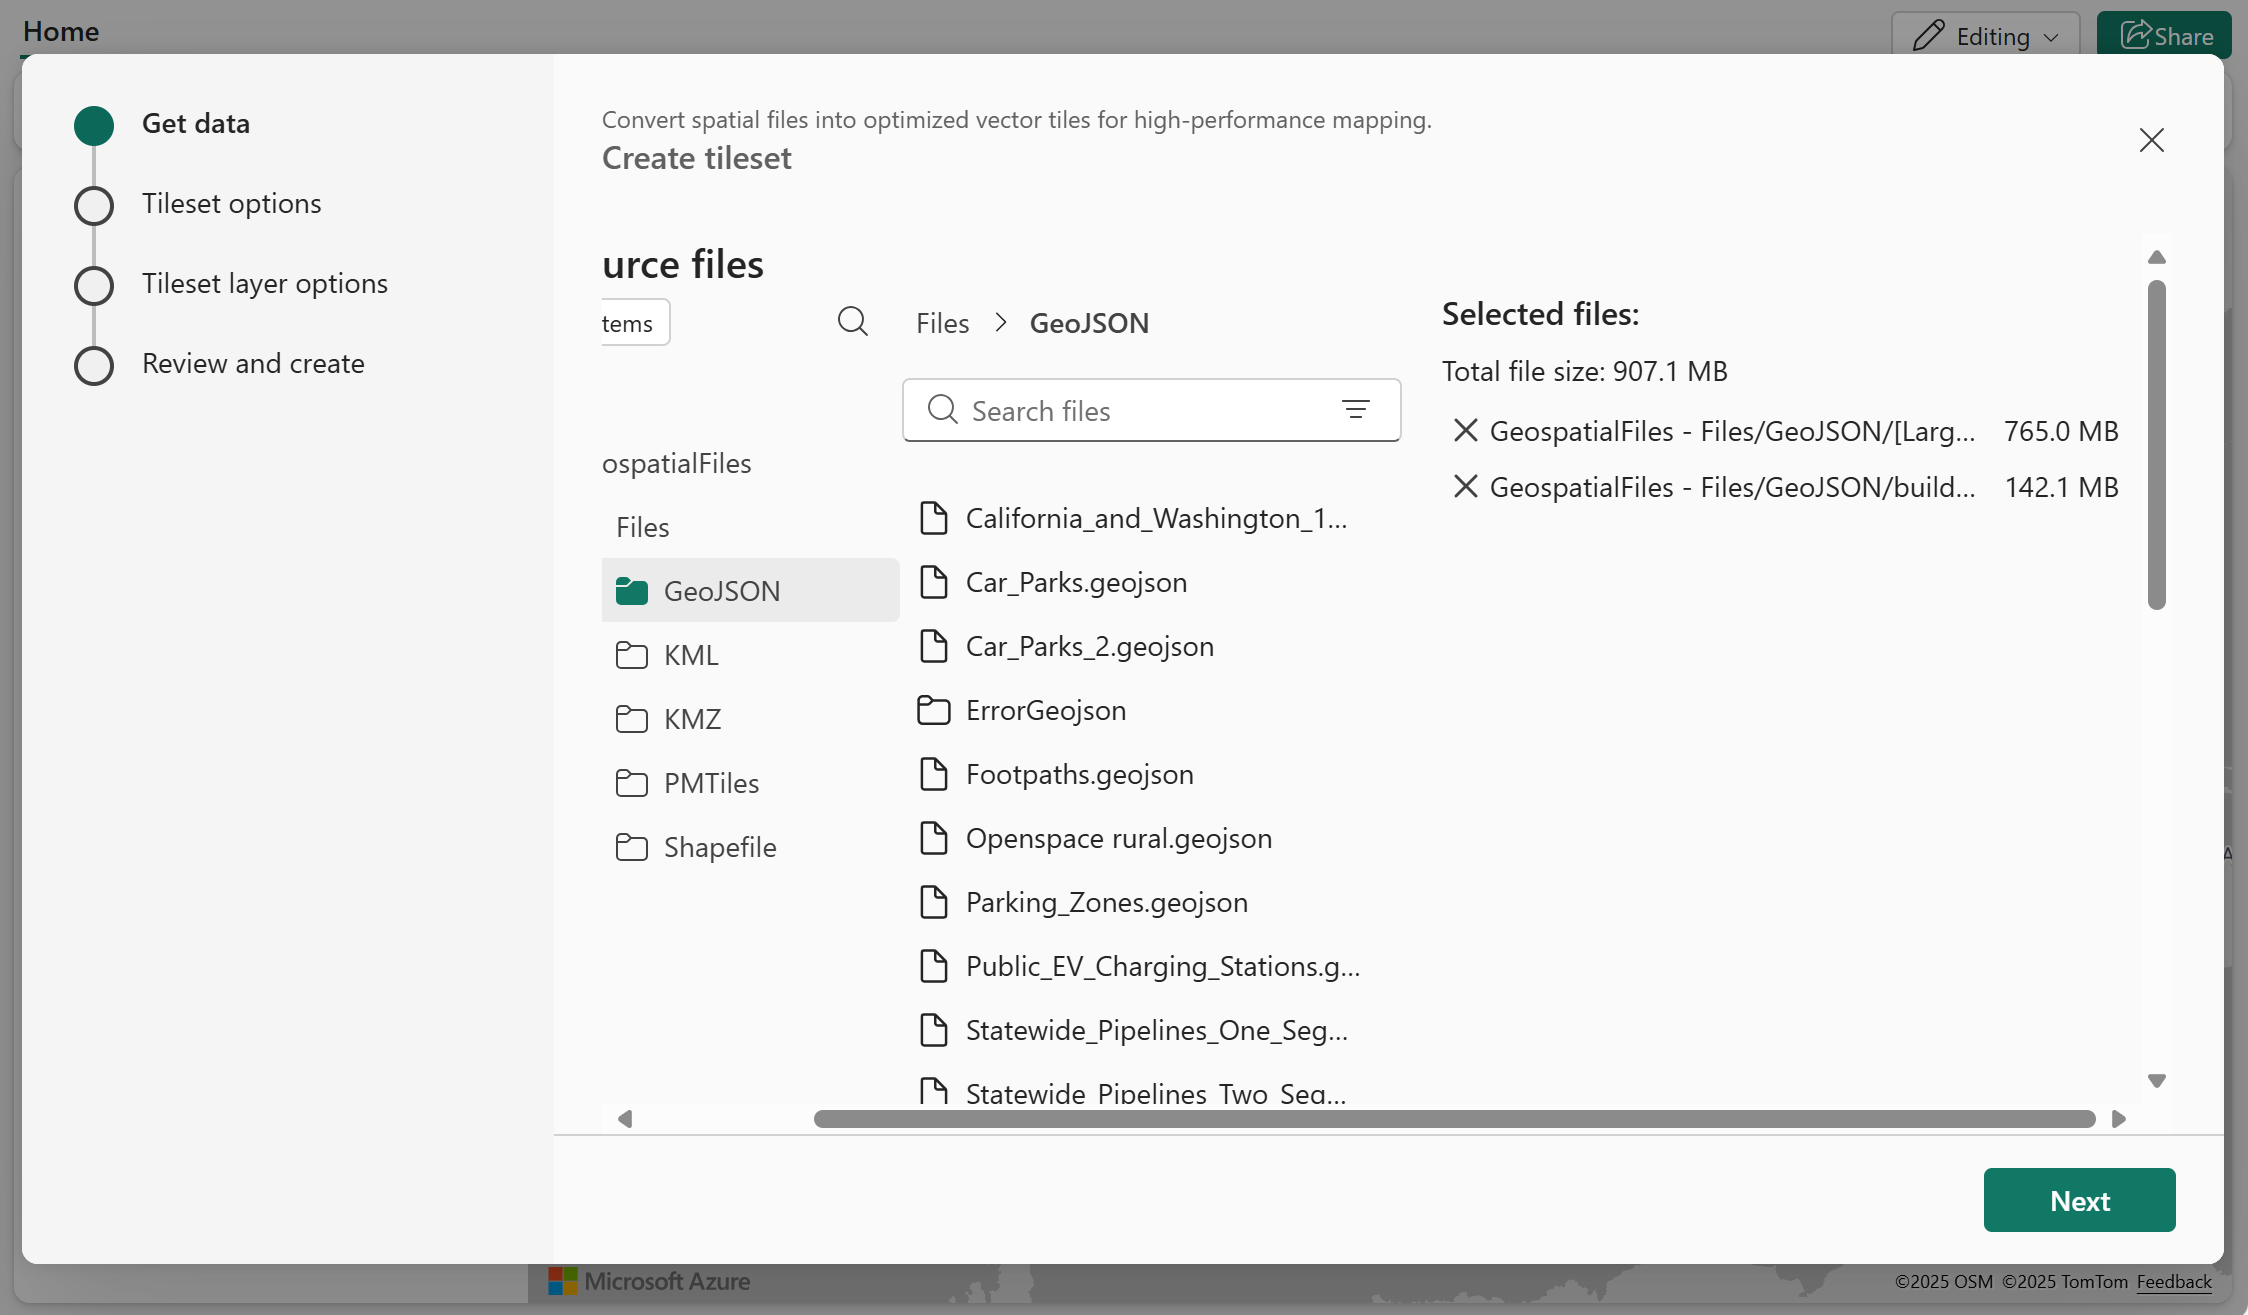2248x1315 pixels.
Task: Open the ErrorGeojson folder
Action: 1045,710
